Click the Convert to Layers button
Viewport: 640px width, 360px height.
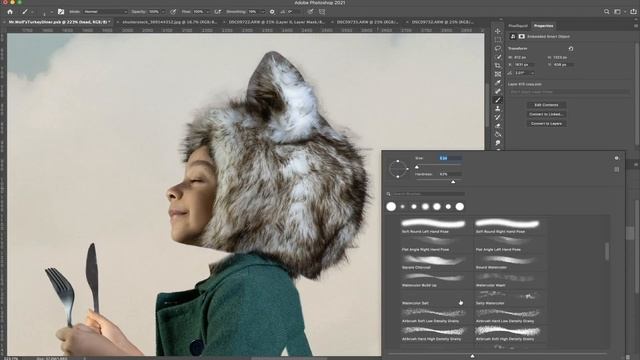click(547, 123)
